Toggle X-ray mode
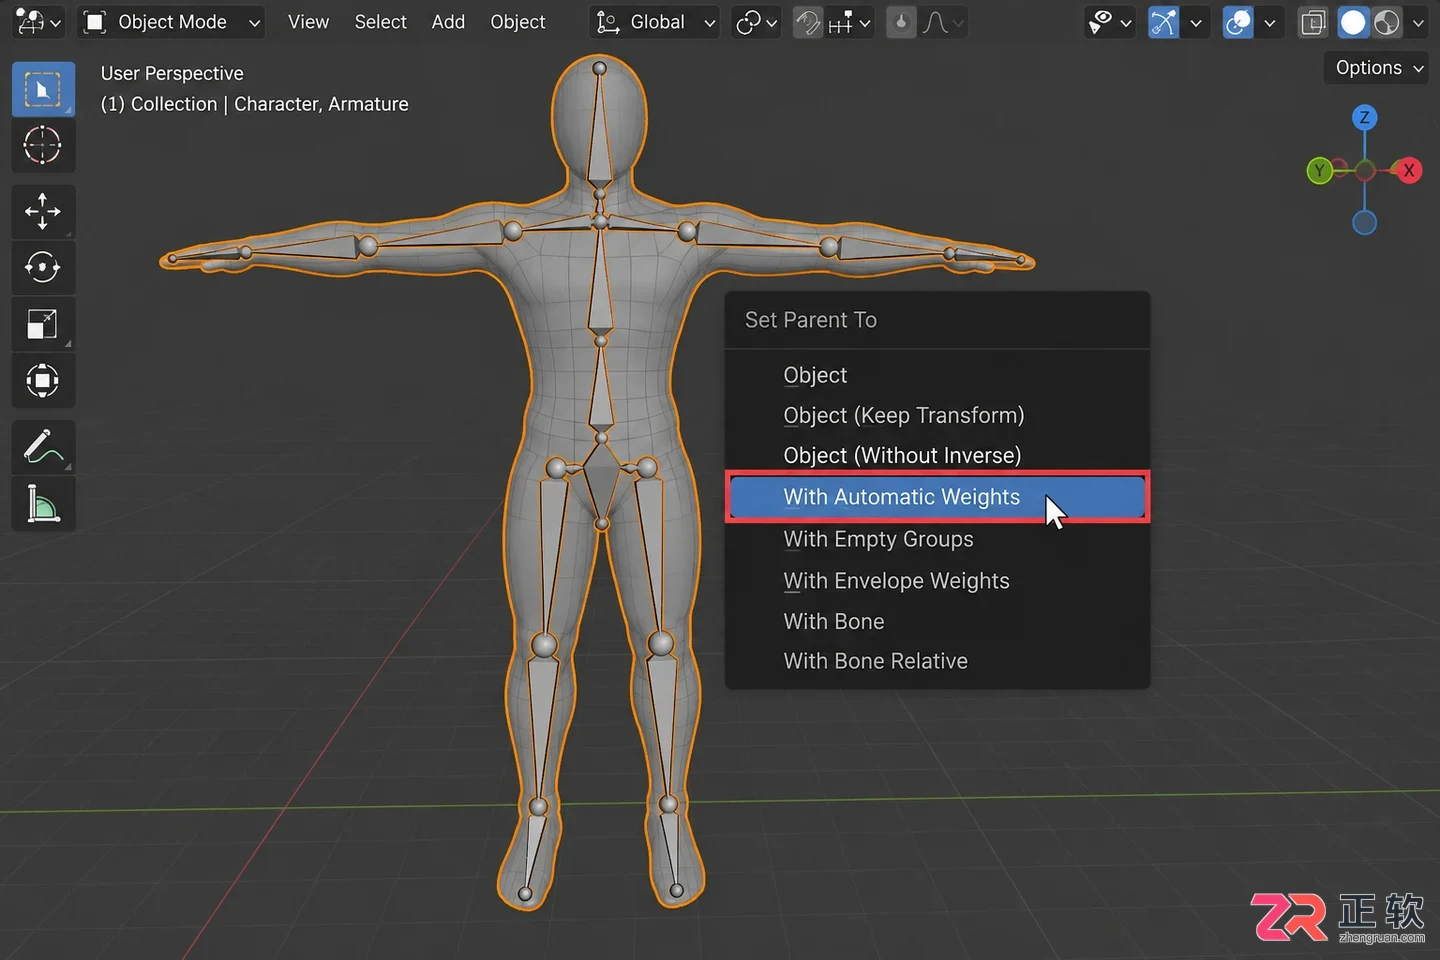1440x960 pixels. [x=1313, y=22]
